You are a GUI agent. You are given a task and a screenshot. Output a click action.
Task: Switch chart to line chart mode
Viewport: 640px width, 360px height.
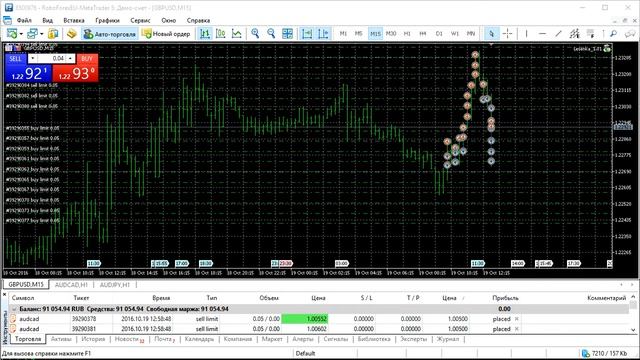(237, 33)
